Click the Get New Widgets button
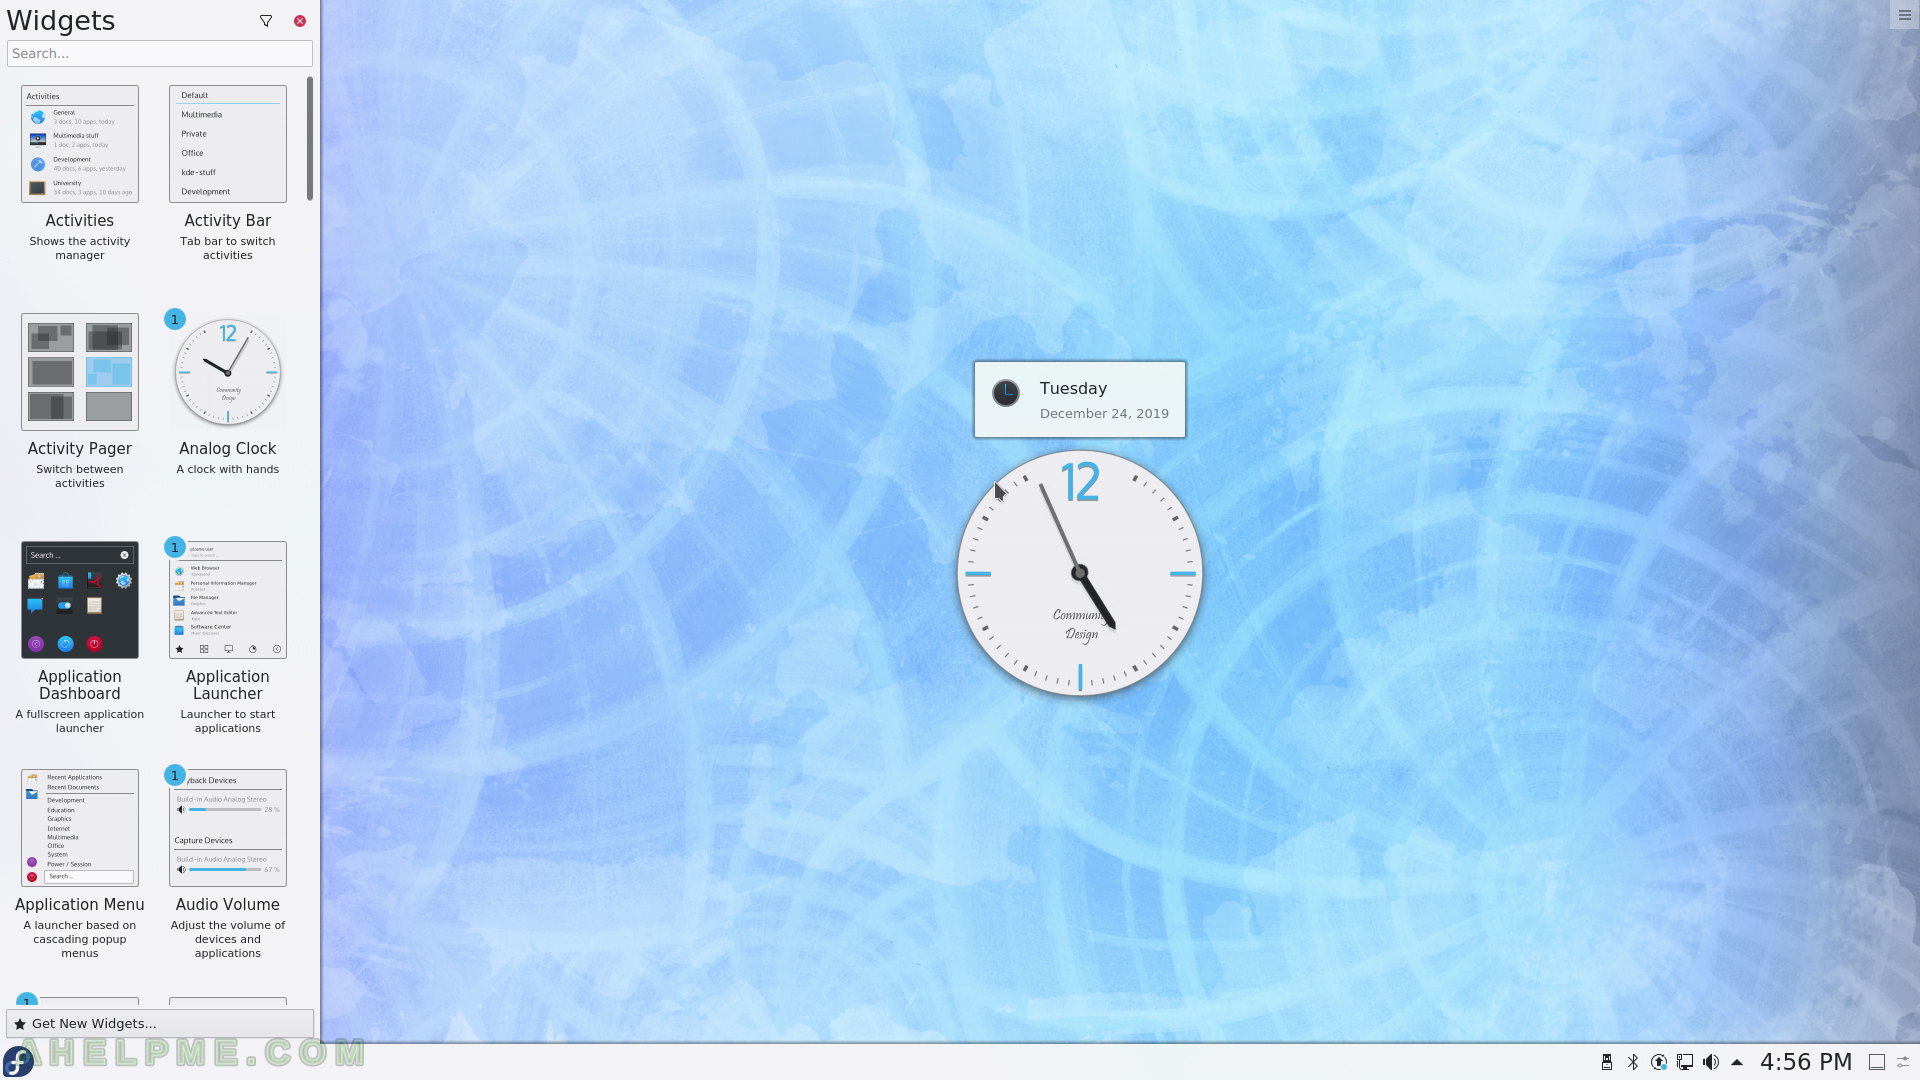This screenshot has width=1920, height=1080. pos(160,1023)
